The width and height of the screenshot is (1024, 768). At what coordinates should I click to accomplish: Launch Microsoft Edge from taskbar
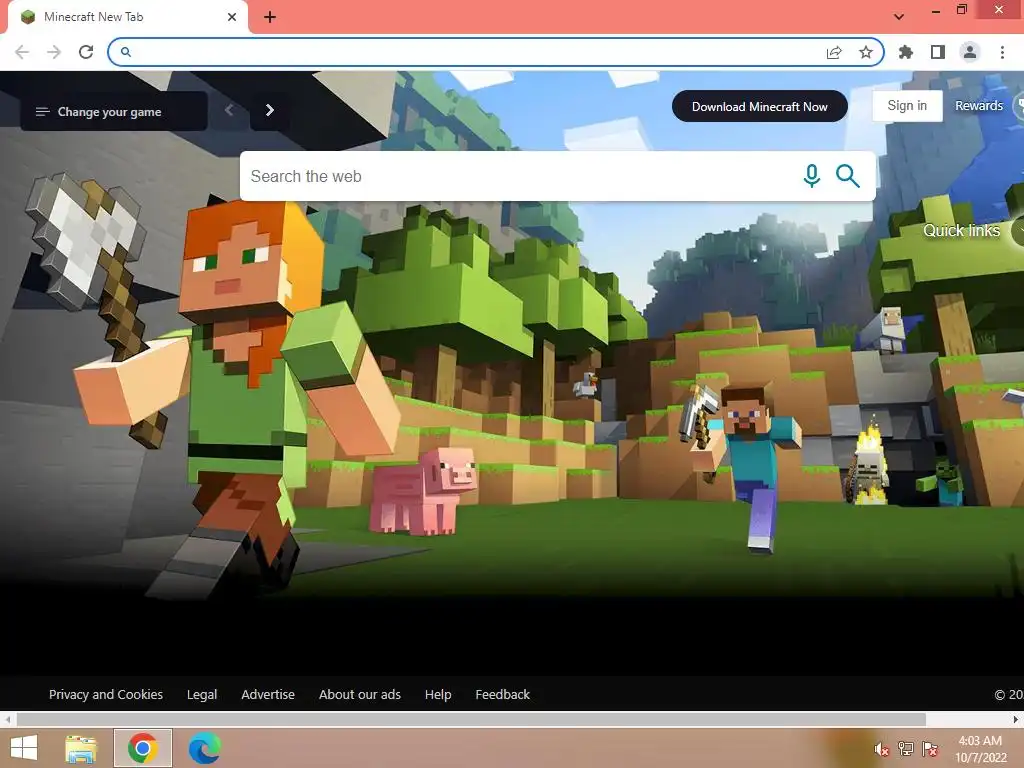(x=204, y=748)
